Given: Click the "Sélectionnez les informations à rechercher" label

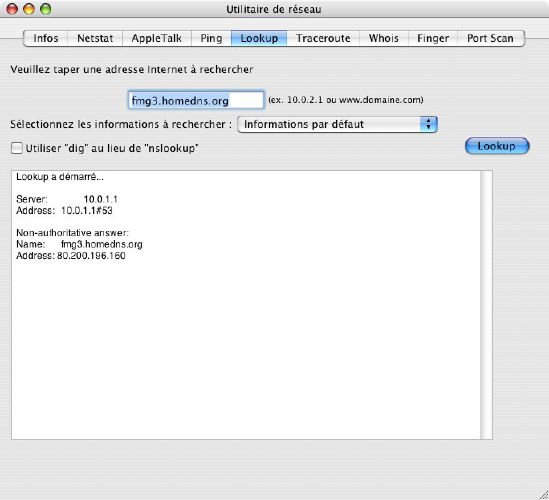Looking at the screenshot, I should click(121, 124).
